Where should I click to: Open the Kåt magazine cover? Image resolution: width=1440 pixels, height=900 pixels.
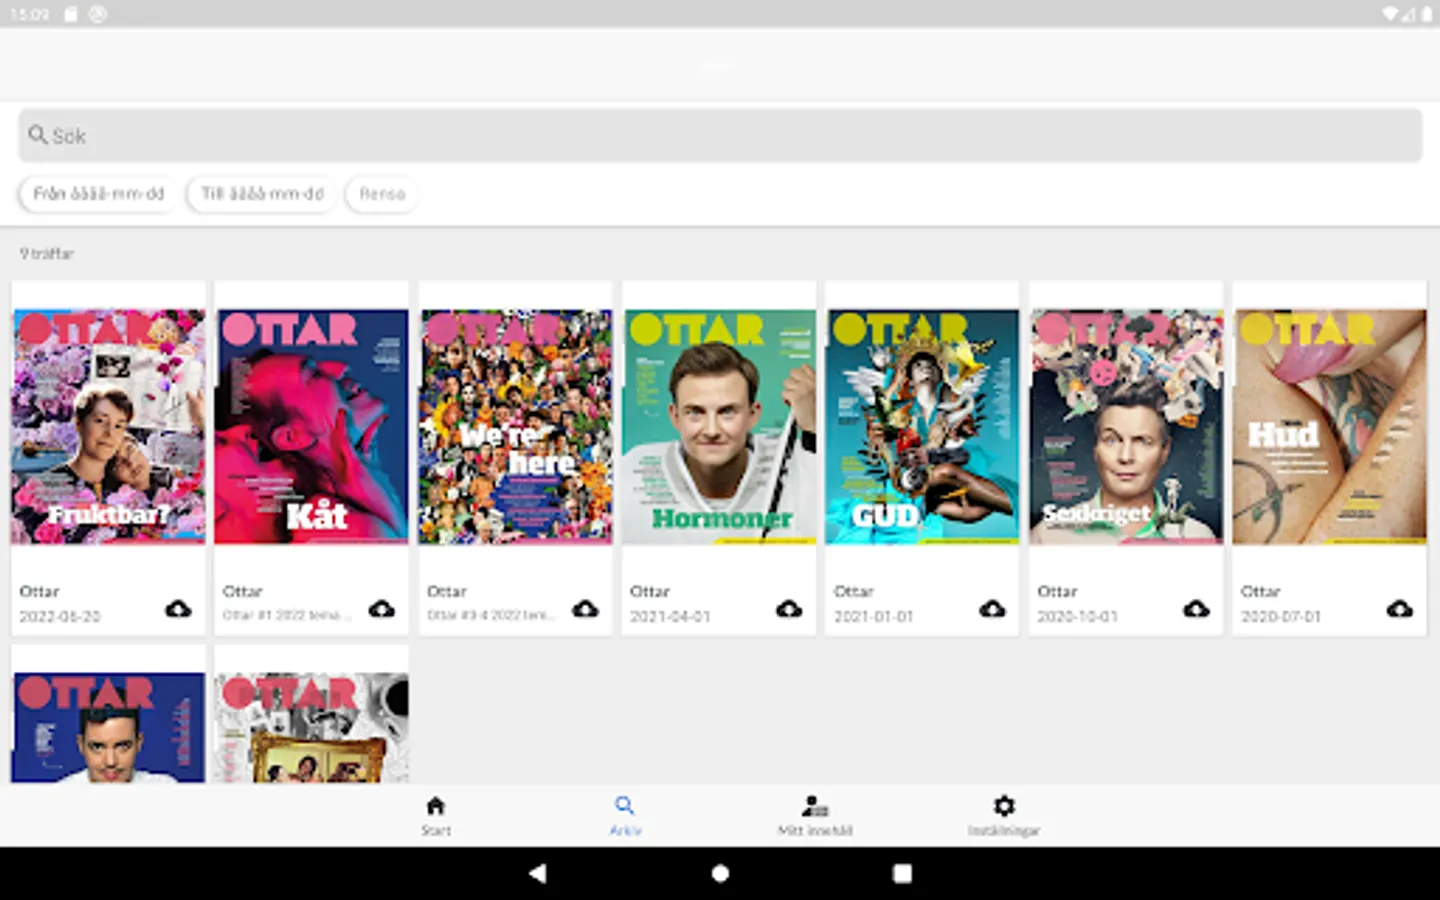(x=312, y=426)
